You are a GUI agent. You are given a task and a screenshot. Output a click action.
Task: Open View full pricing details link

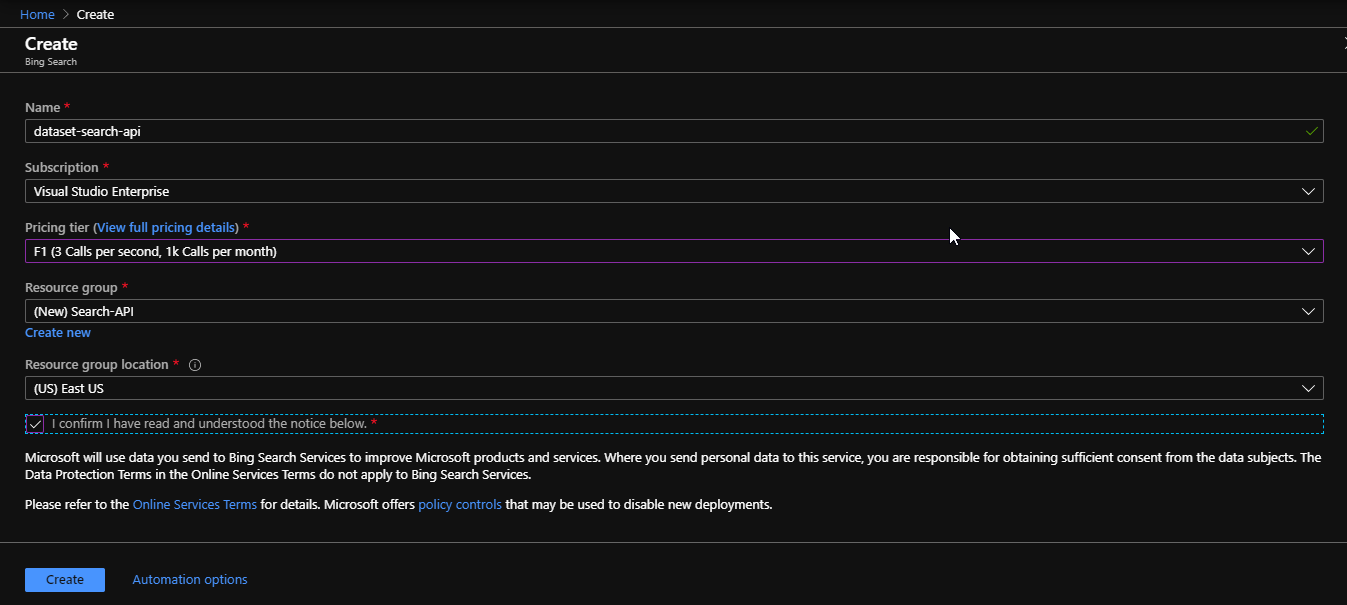coord(167,228)
